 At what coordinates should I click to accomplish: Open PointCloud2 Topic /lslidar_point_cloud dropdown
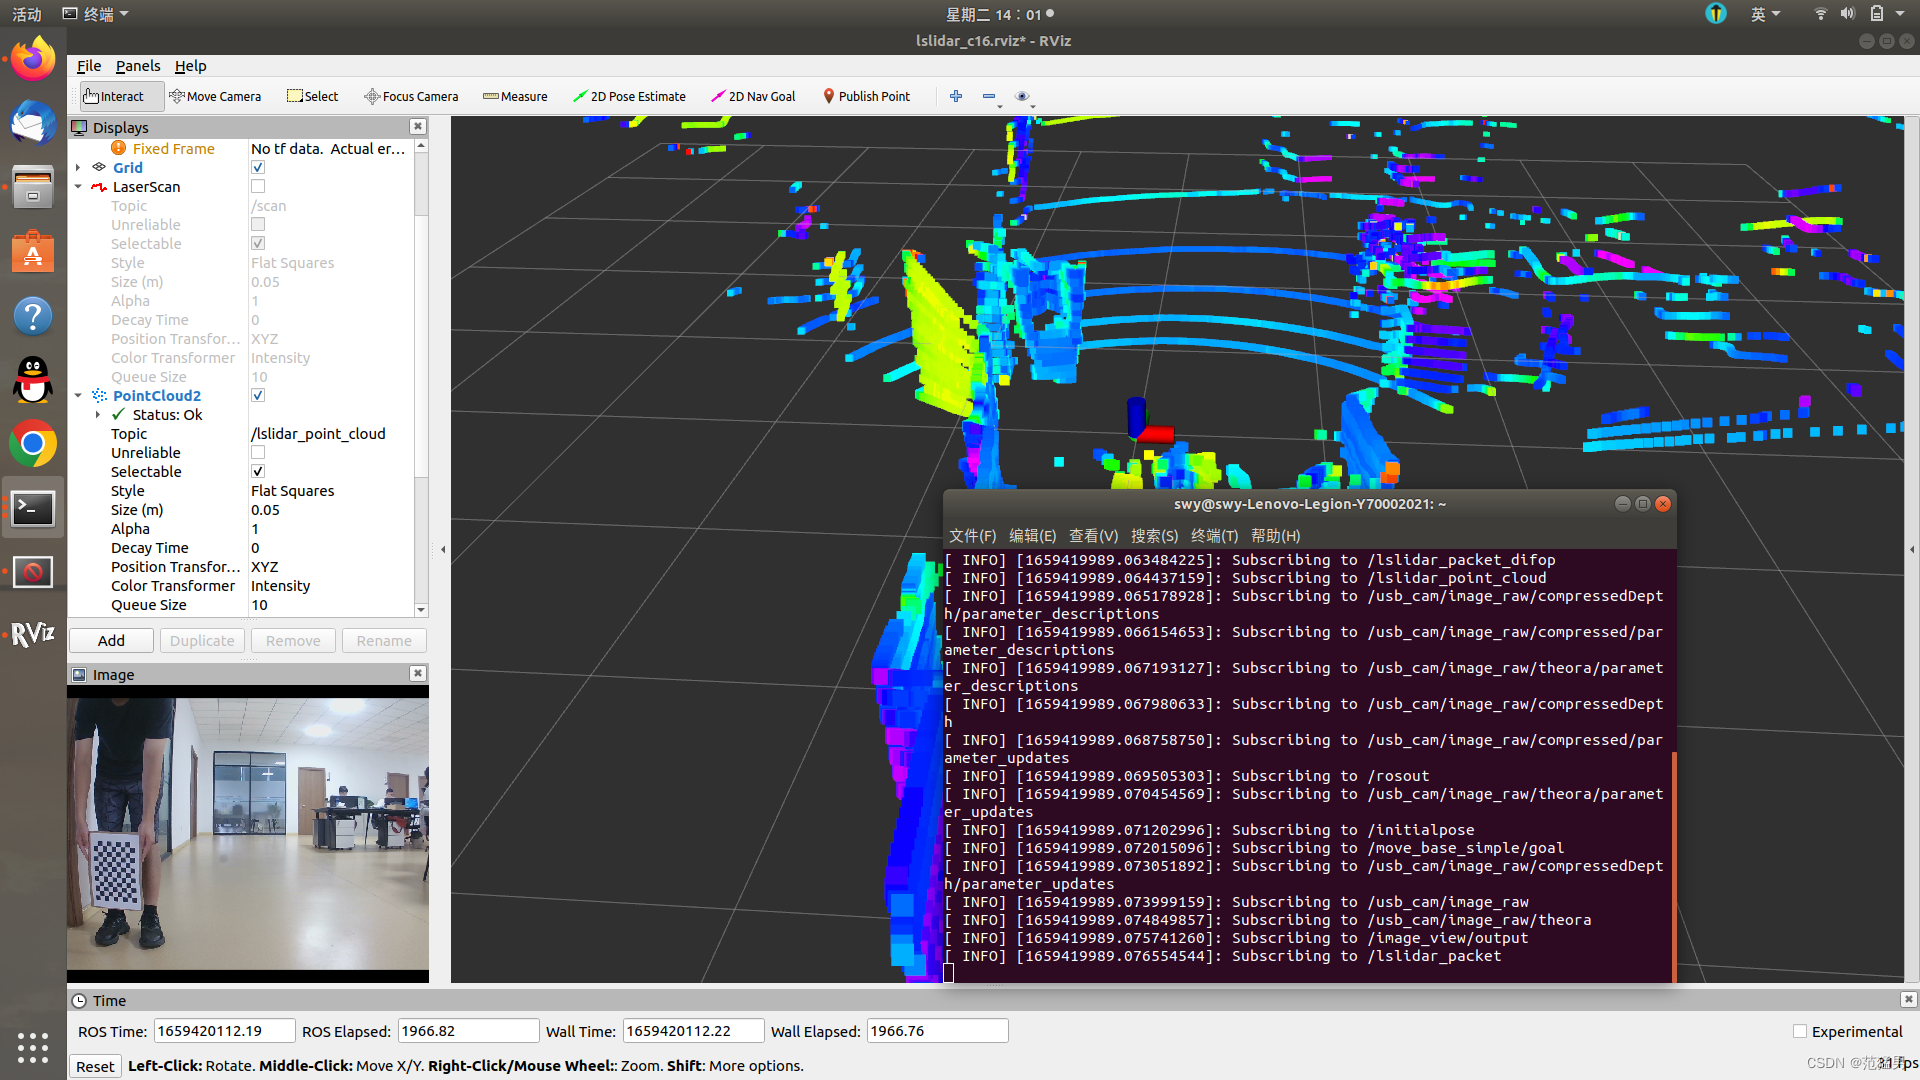point(330,433)
